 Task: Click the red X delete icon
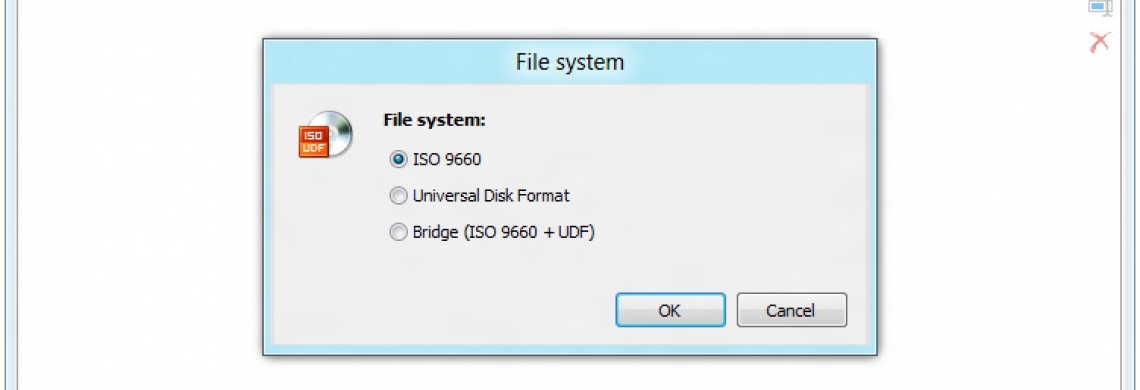tap(1100, 41)
